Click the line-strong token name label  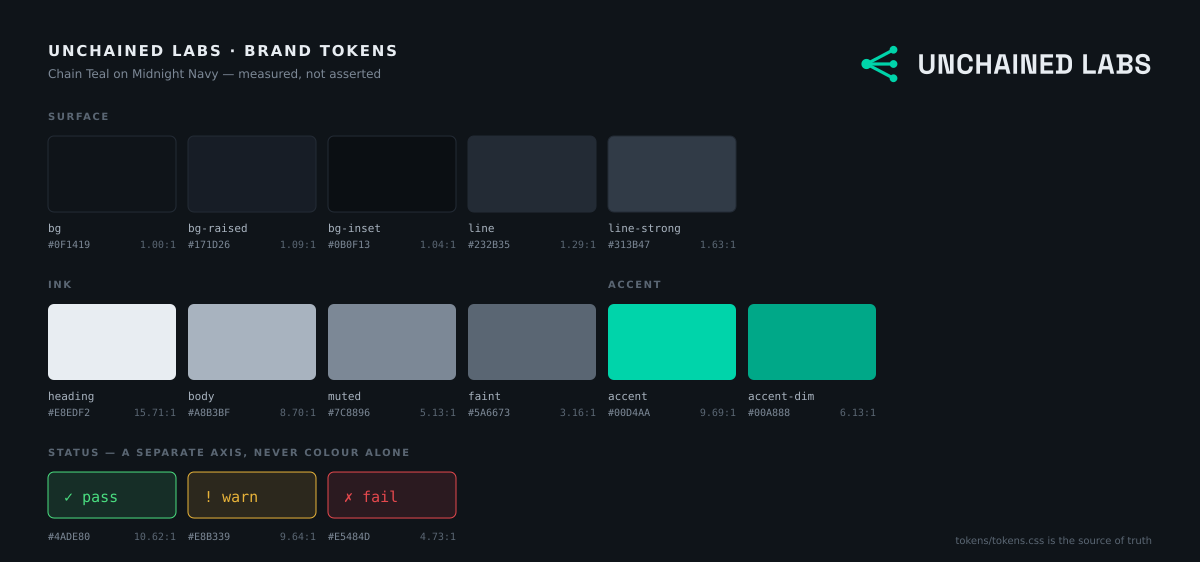[x=644, y=228]
